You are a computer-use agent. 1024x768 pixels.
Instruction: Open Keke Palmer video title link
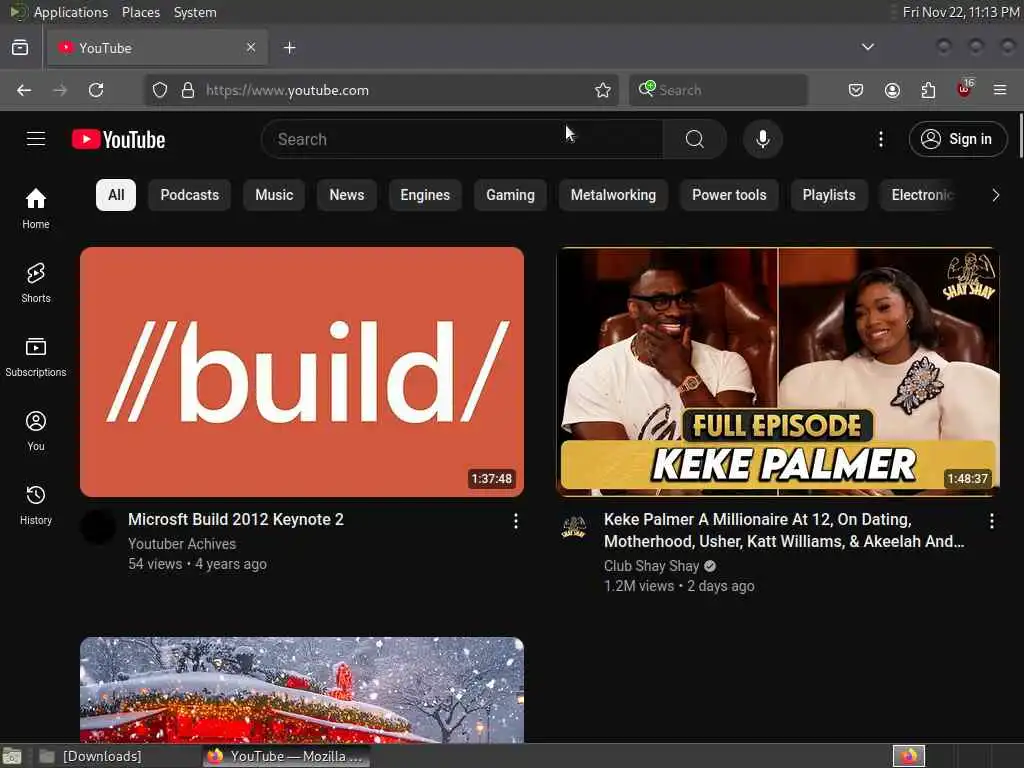coord(784,530)
